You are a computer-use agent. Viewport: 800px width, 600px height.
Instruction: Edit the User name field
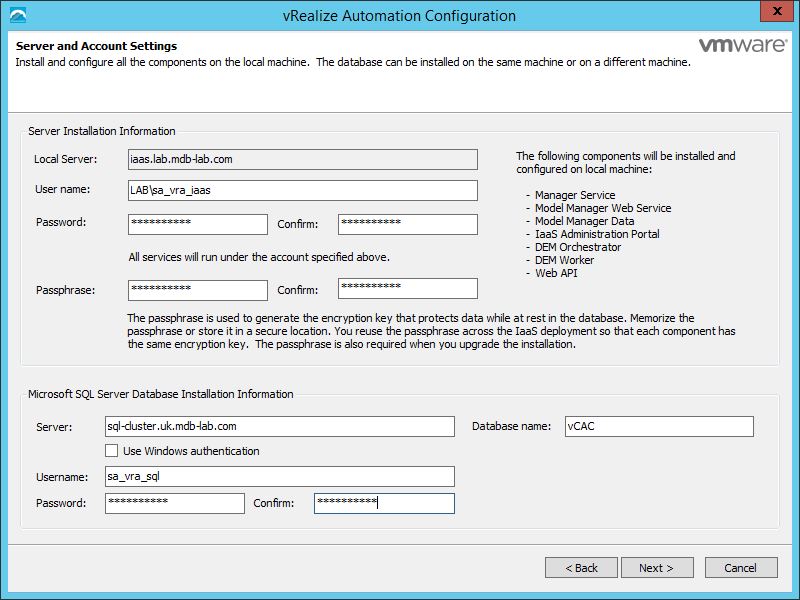[x=302, y=190]
